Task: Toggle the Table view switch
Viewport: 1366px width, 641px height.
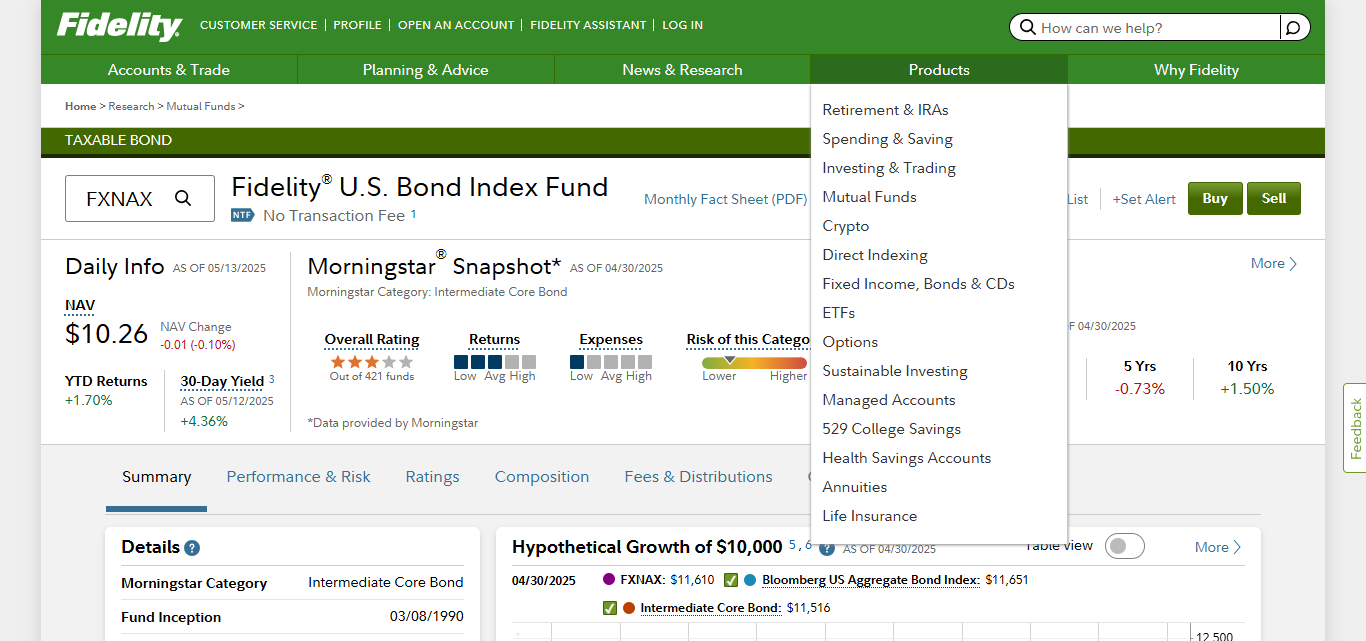Action: tap(1125, 546)
